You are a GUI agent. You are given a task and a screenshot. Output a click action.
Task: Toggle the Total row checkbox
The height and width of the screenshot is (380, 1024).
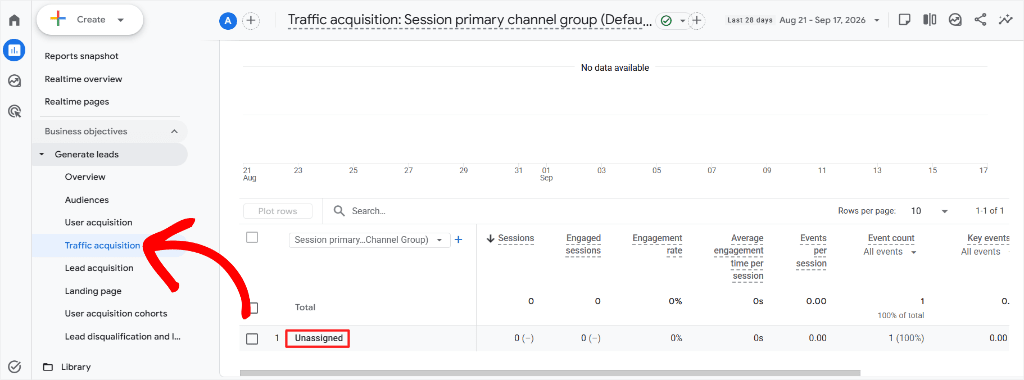[252, 307]
